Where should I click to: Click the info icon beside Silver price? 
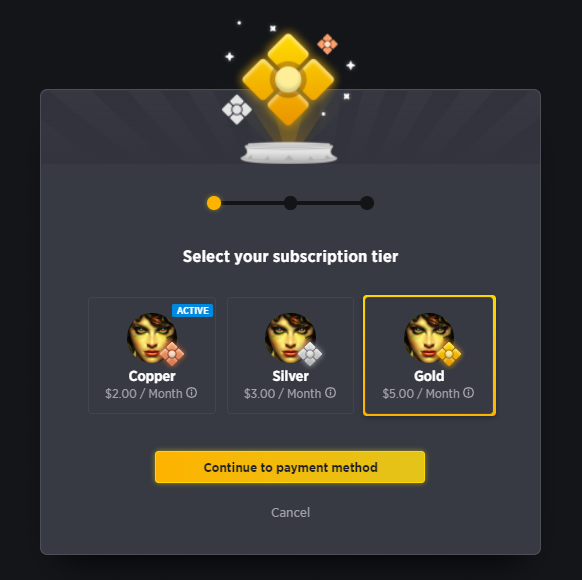tap(330, 393)
